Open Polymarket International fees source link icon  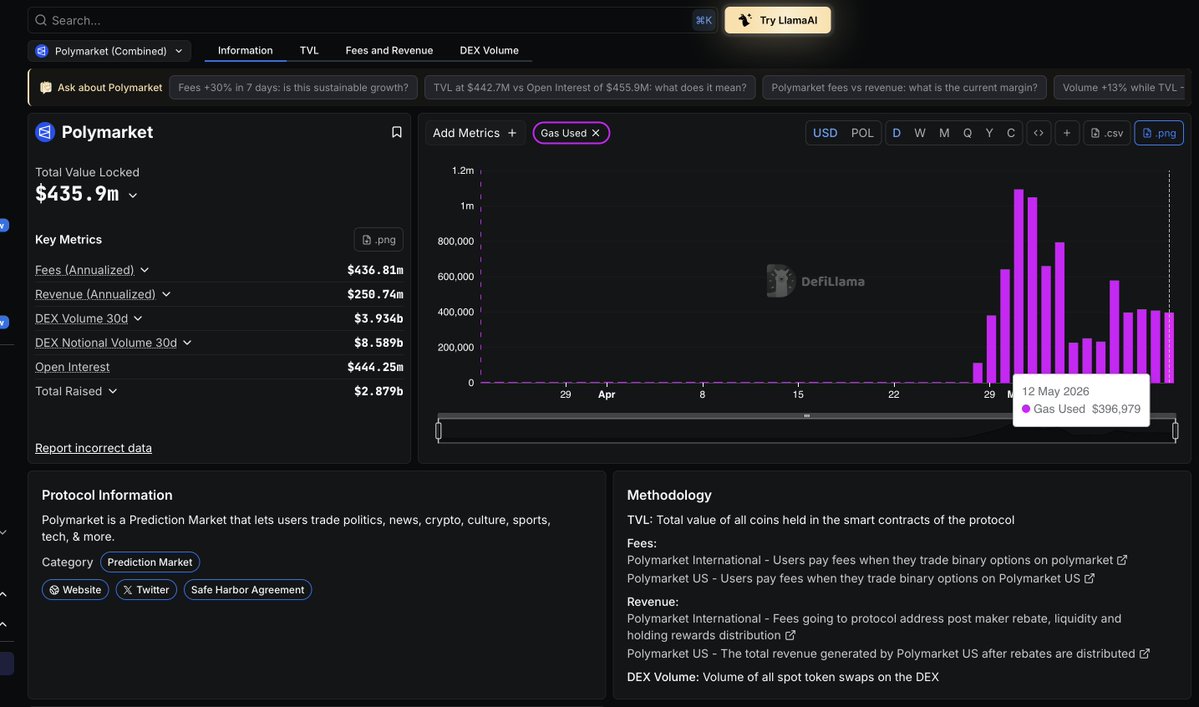(x=1122, y=560)
